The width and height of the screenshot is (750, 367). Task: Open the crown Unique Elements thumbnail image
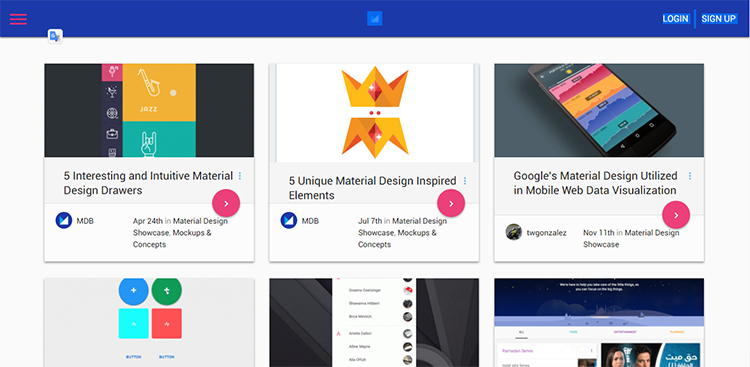pos(374,113)
